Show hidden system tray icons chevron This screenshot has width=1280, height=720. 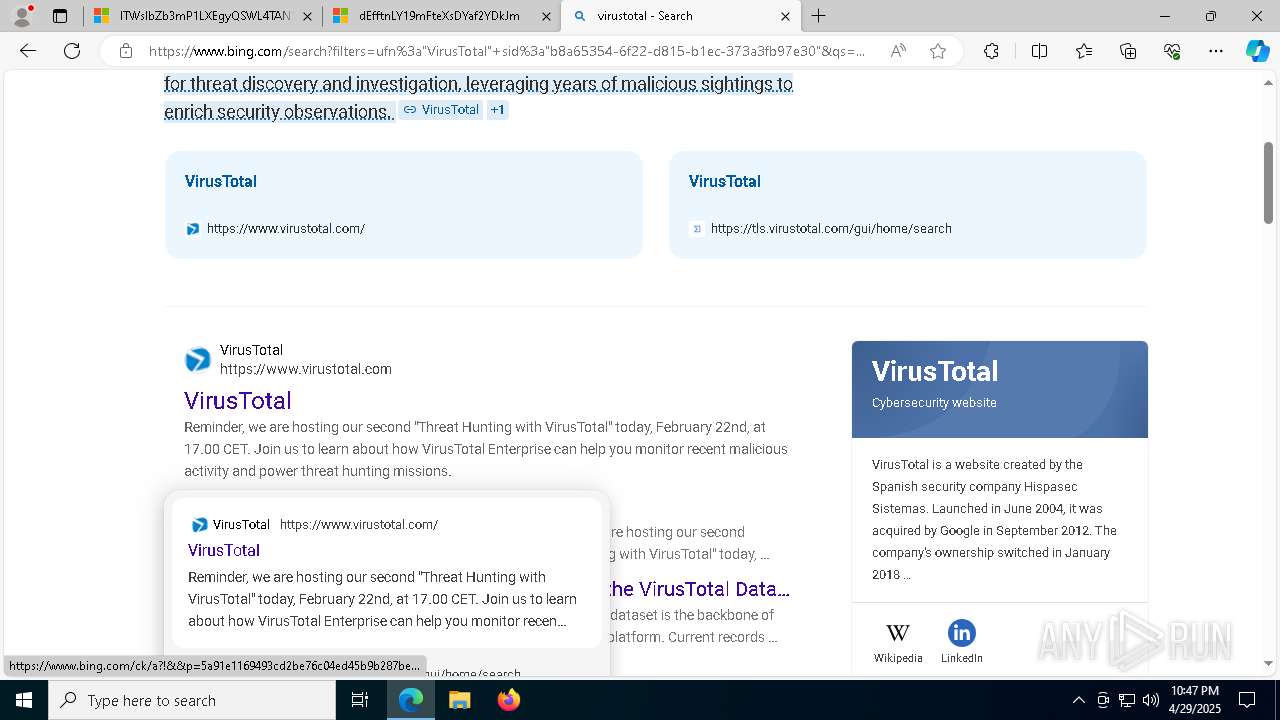[1078, 700]
